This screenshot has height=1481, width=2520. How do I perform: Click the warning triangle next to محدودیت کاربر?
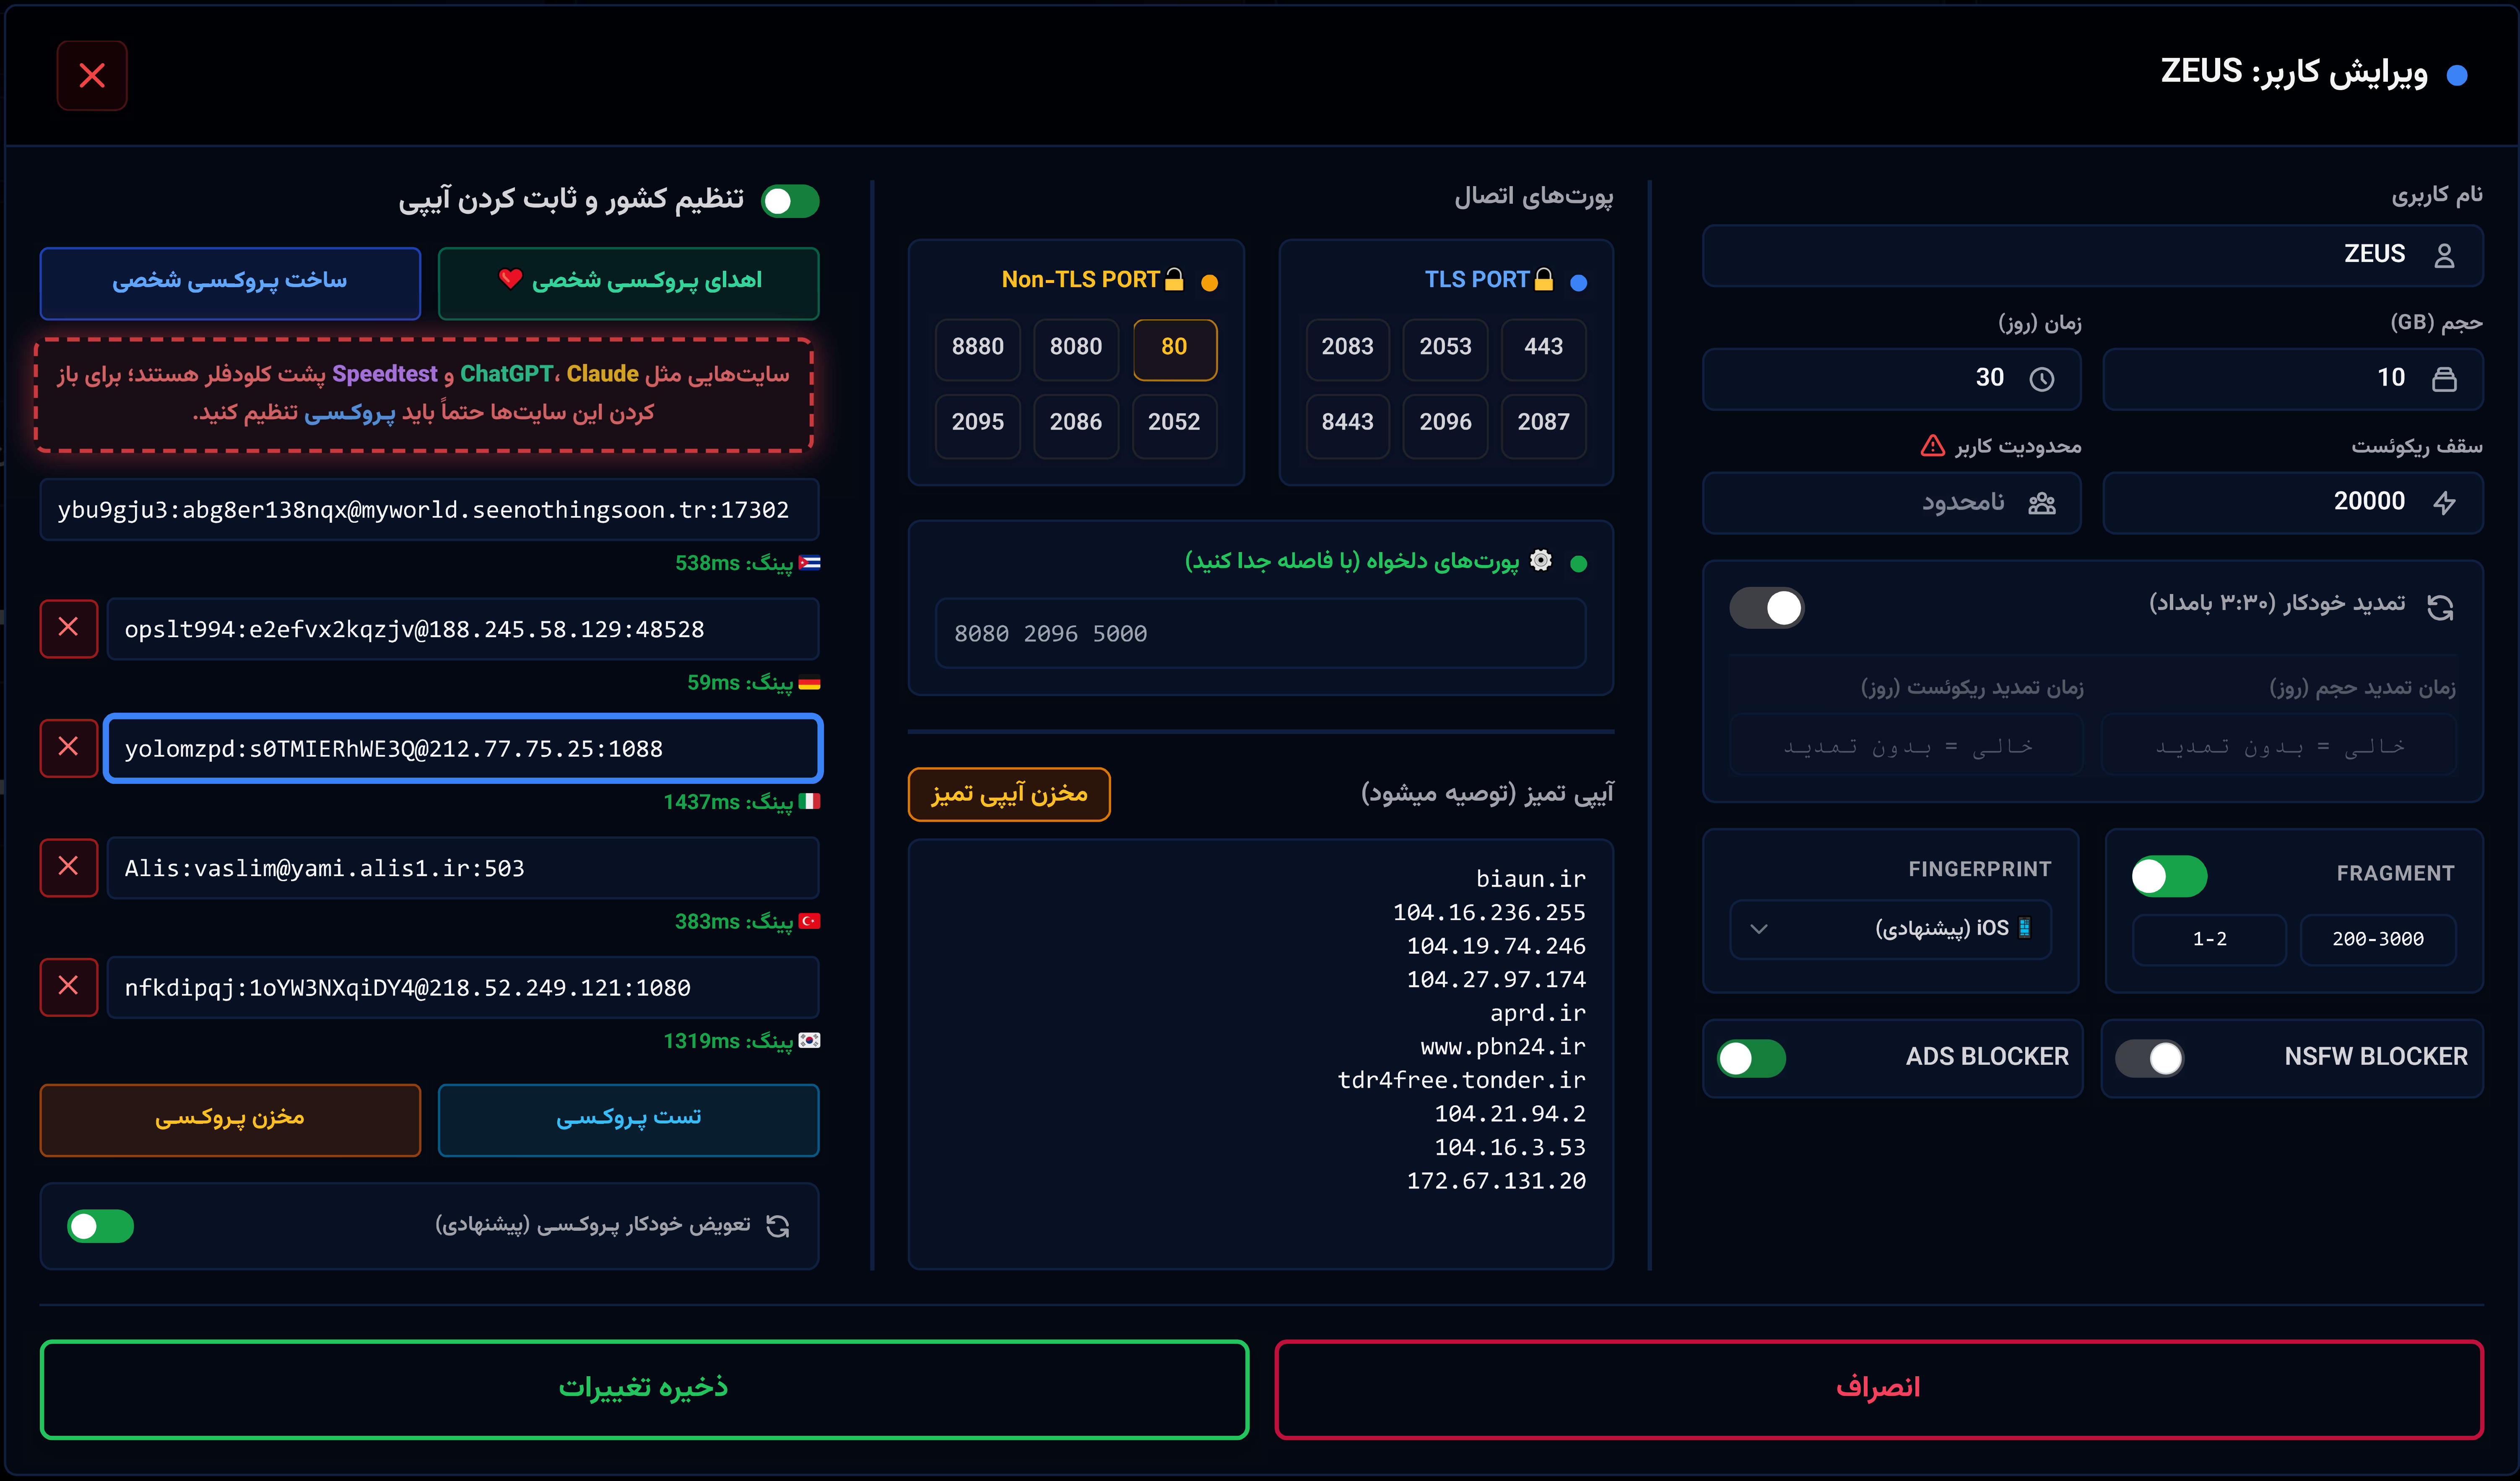[x=1932, y=445]
